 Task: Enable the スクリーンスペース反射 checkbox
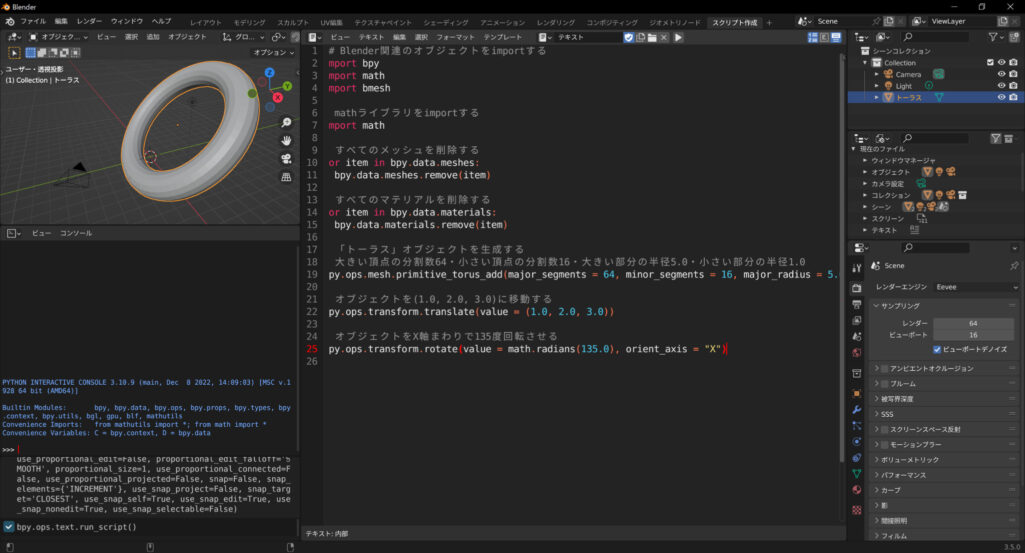coord(885,429)
